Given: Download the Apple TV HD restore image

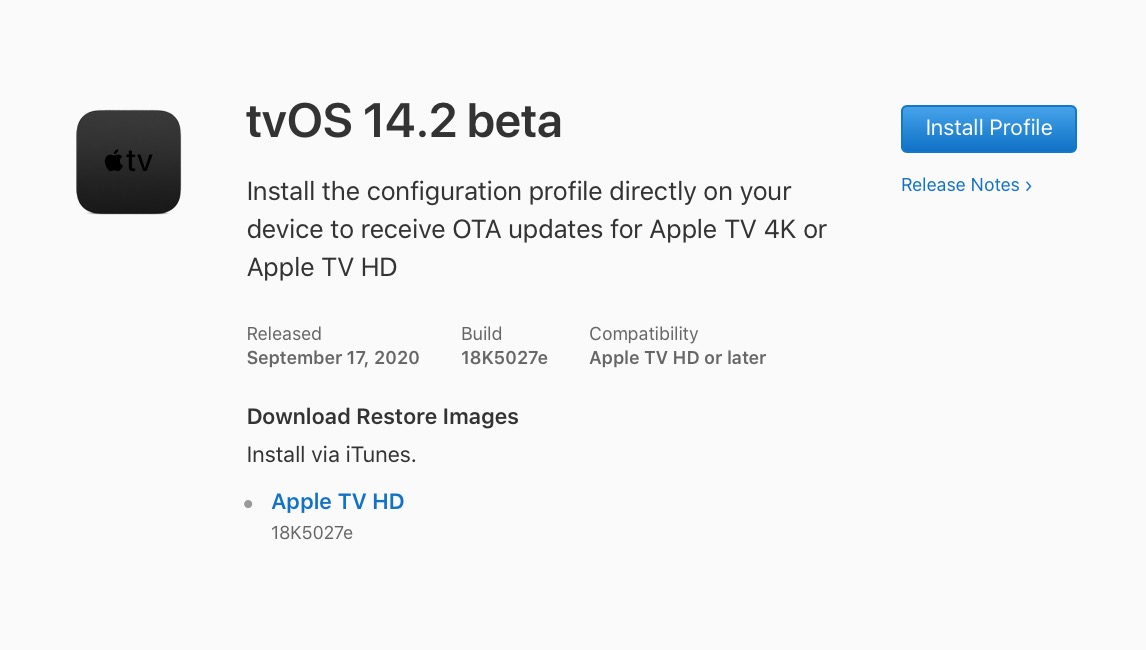Looking at the screenshot, I should click(337, 501).
